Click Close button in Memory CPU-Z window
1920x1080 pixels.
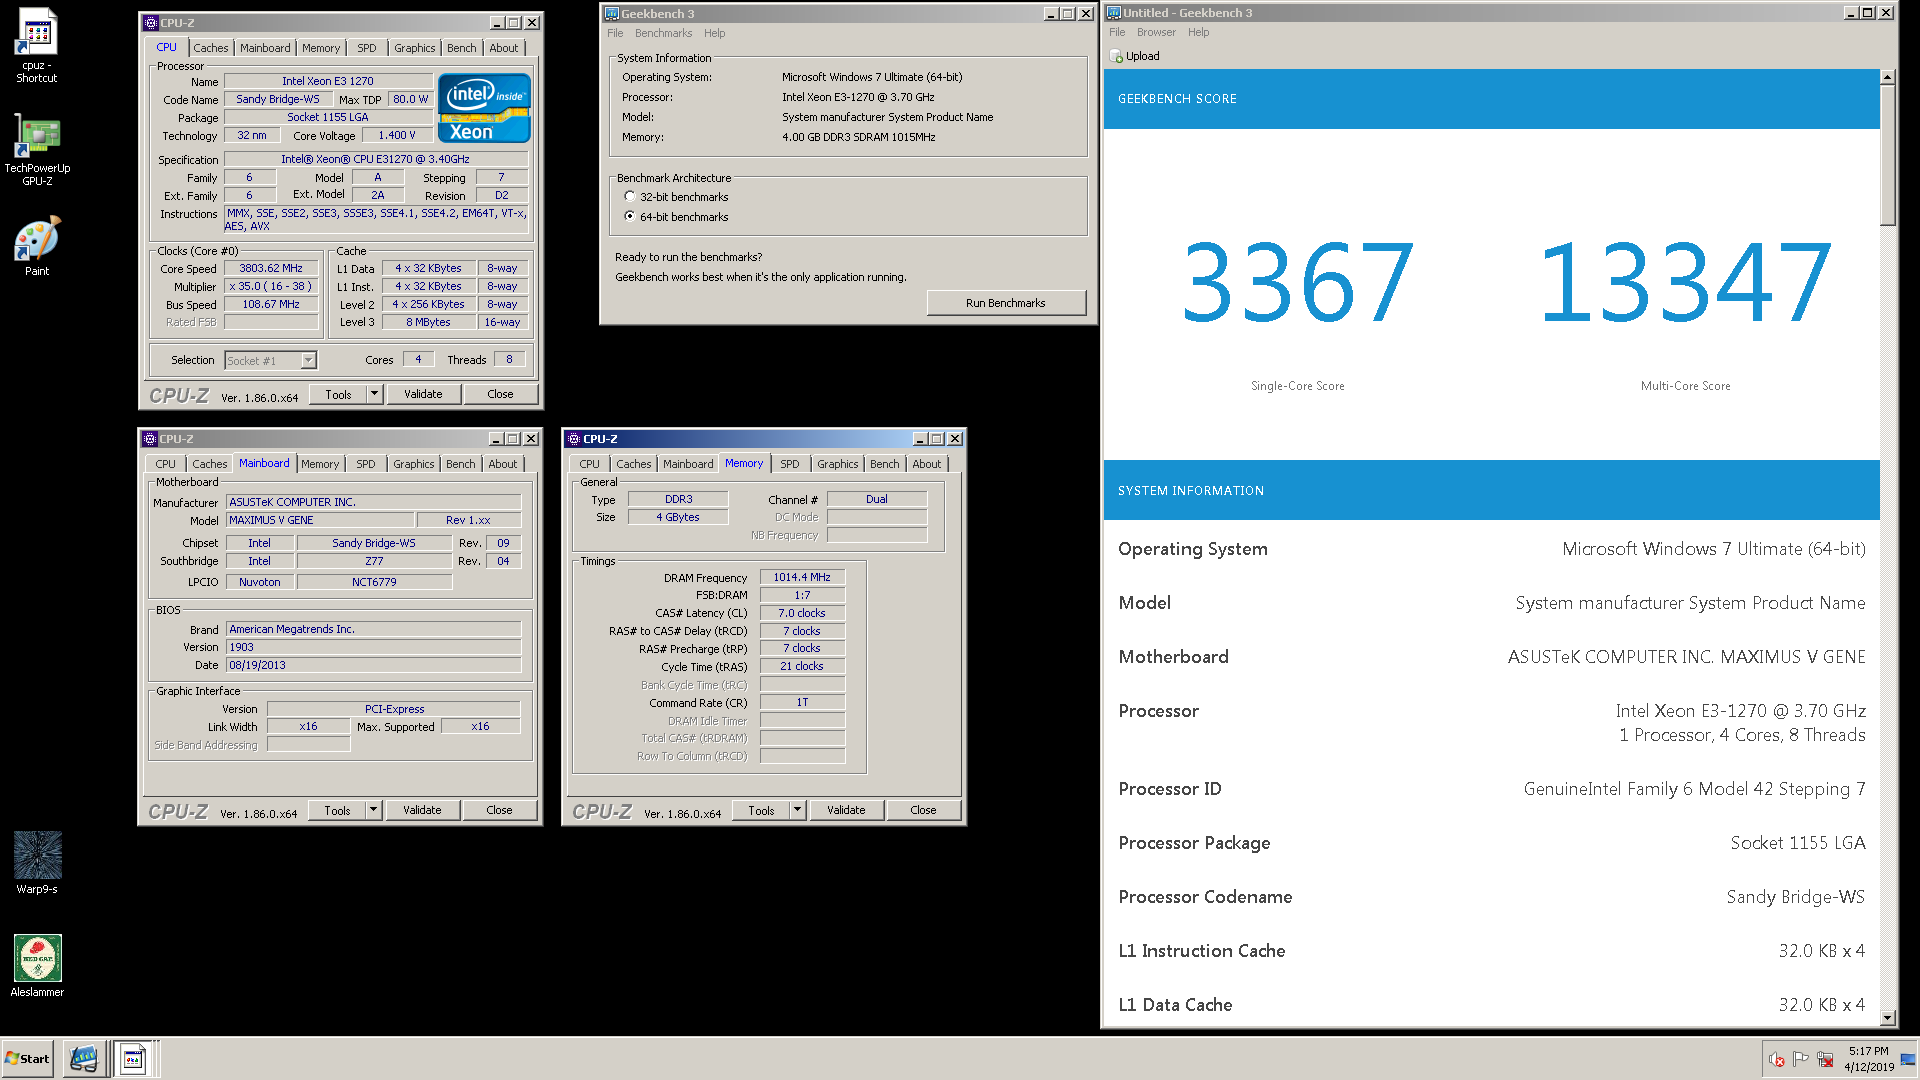923,810
